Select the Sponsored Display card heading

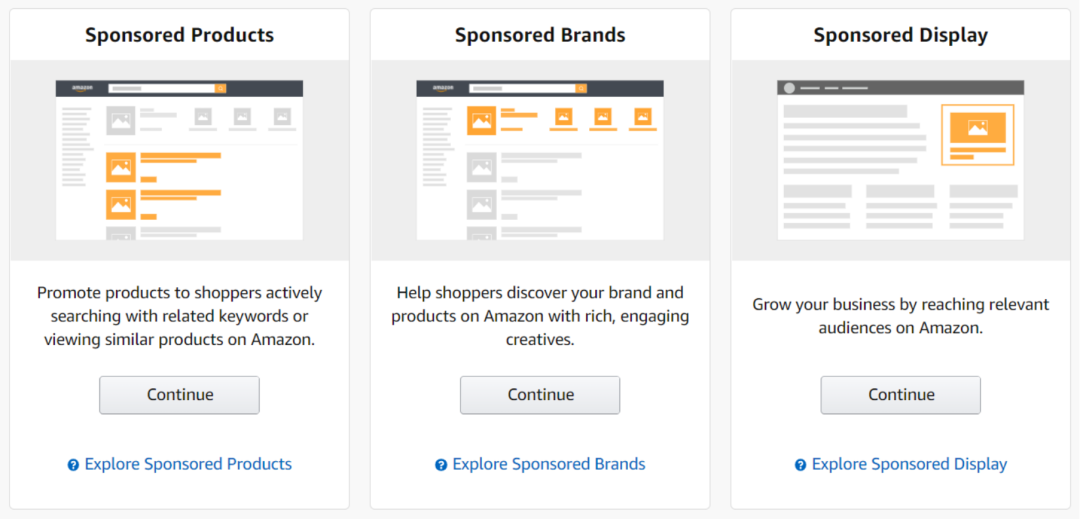click(x=901, y=35)
